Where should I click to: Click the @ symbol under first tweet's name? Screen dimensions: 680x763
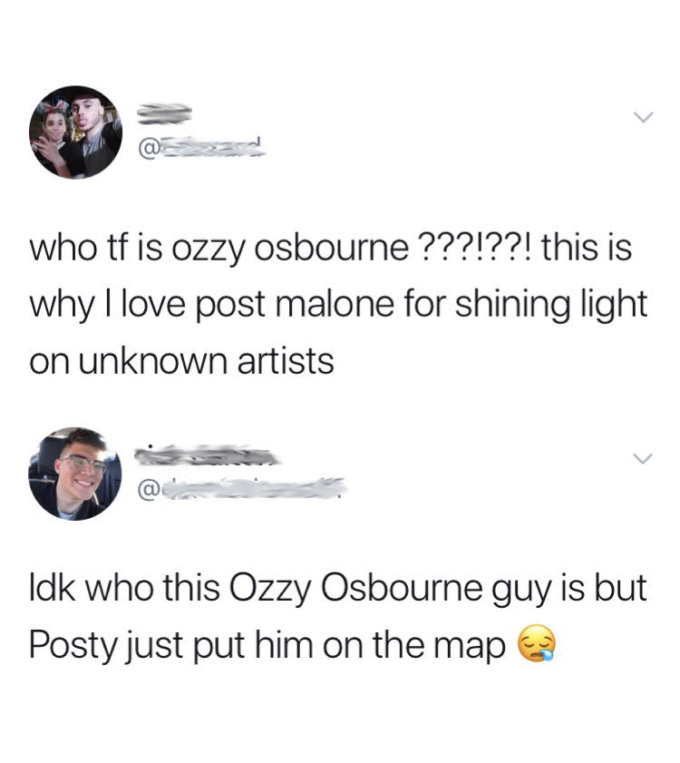(x=147, y=147)
